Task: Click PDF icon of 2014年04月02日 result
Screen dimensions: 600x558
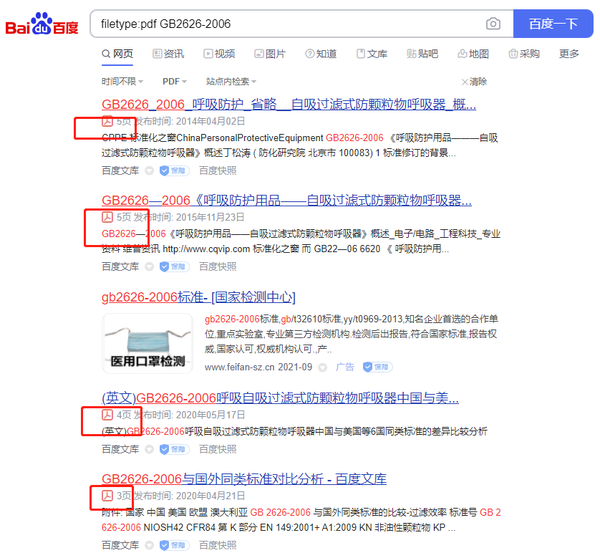Action: click(x=107, y=121)
